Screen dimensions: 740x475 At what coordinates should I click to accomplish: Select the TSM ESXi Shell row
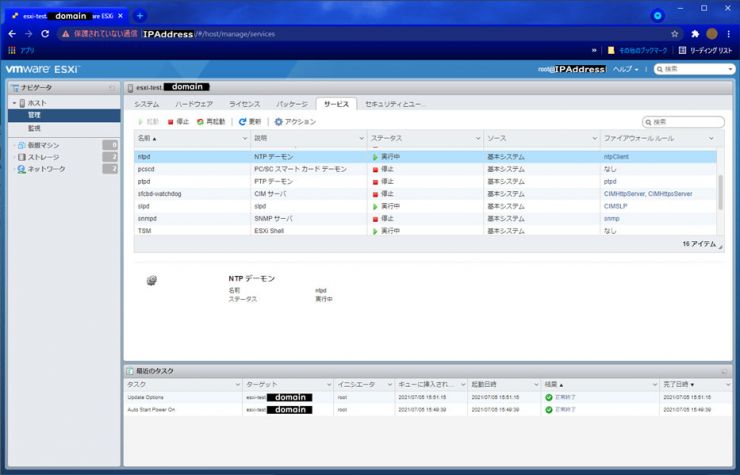tap(425, 230)
